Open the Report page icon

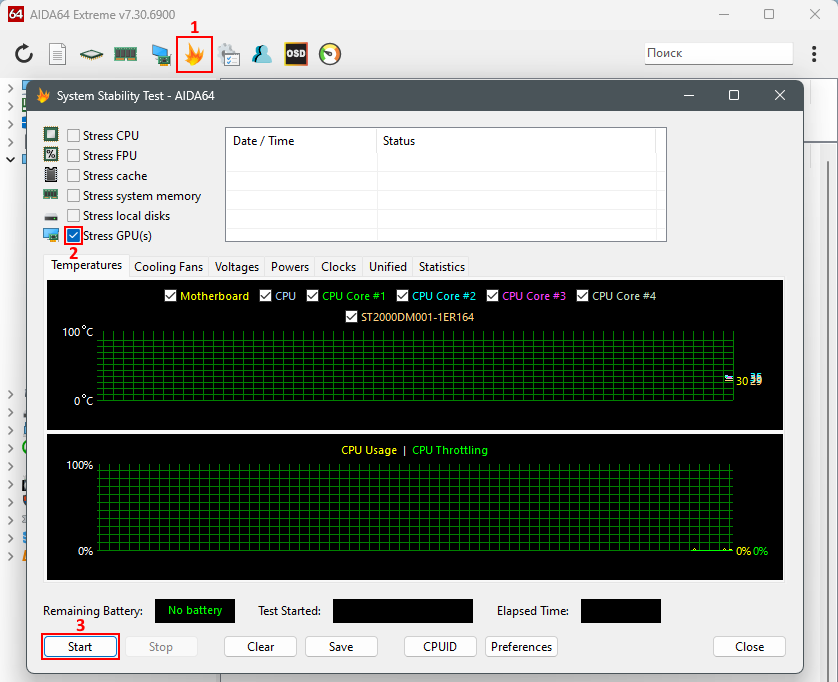coord(57,54)
